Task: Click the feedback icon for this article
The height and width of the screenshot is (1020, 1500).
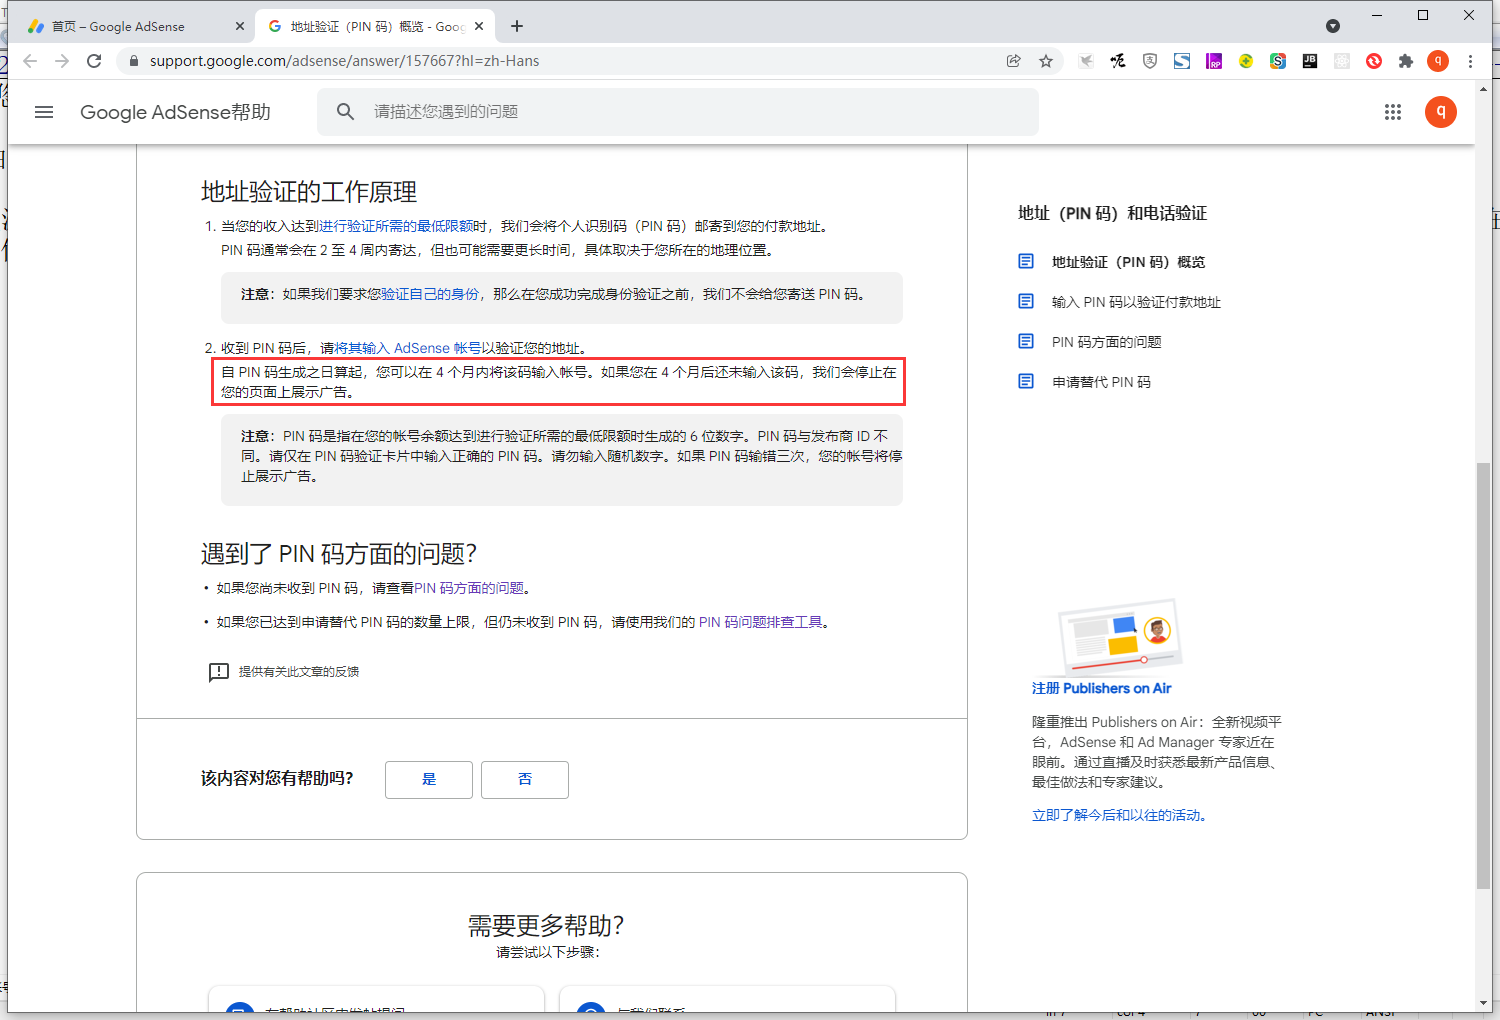Action: (x=219, y=672)
